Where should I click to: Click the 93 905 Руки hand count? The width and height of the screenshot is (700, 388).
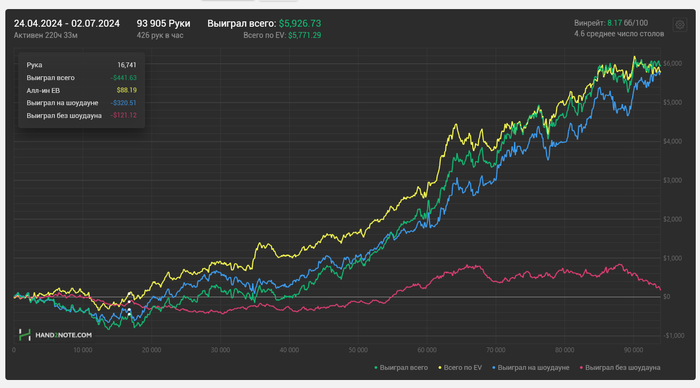tap(163, 24)
